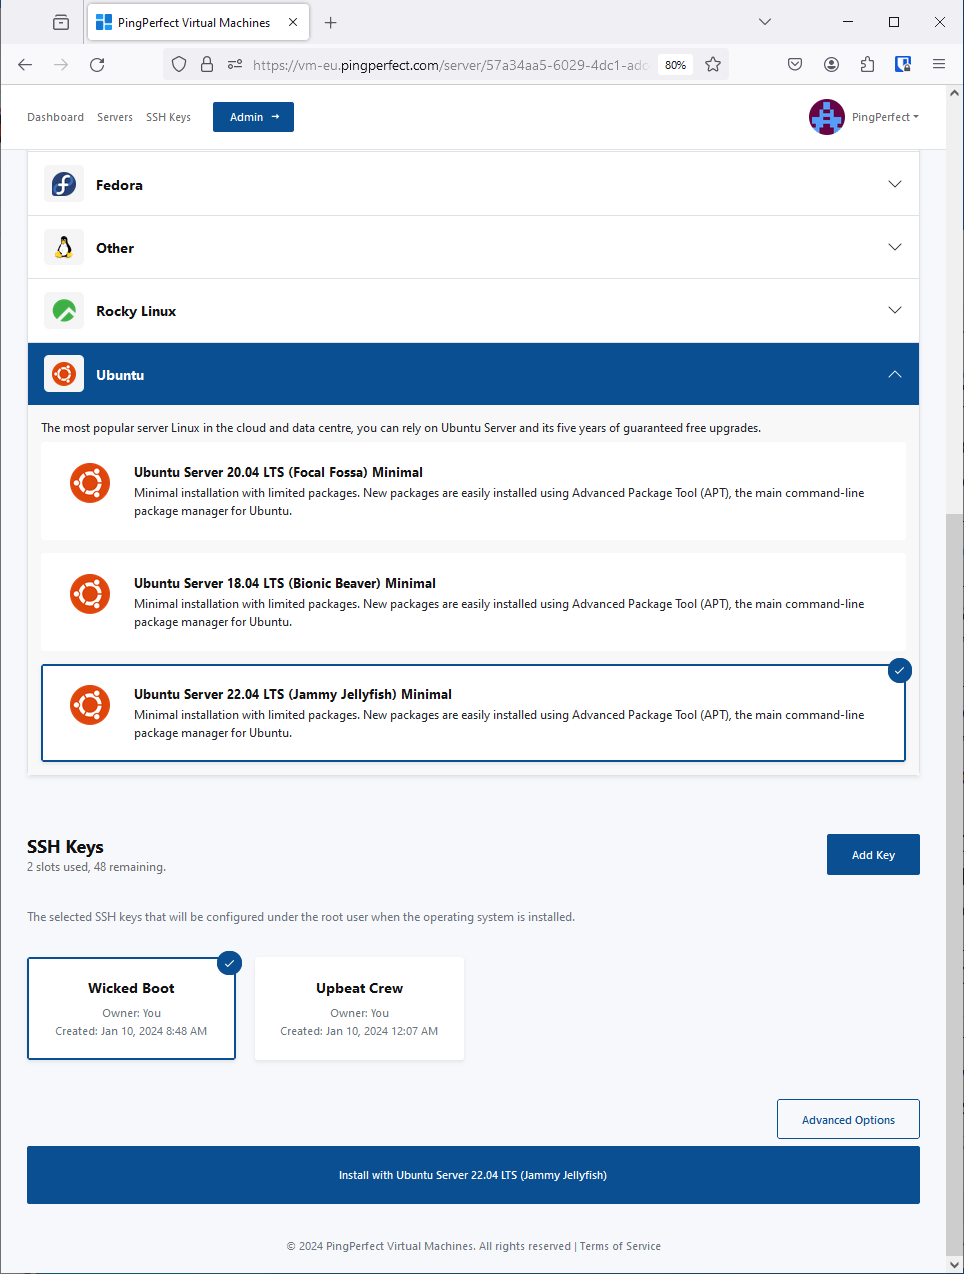The height and width of the screenshot is (1274, 964).
Task: Click the Rocky Linux logo icon
Action: (64, 311)
